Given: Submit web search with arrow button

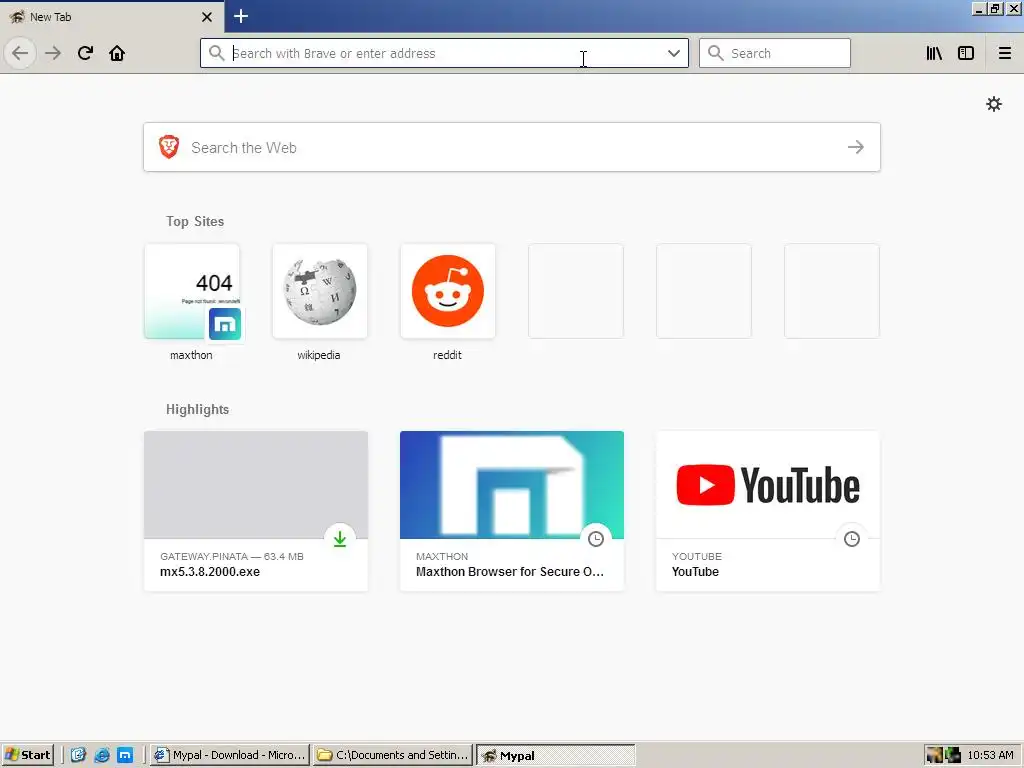Looking at the screenshot, I should 856,147.
